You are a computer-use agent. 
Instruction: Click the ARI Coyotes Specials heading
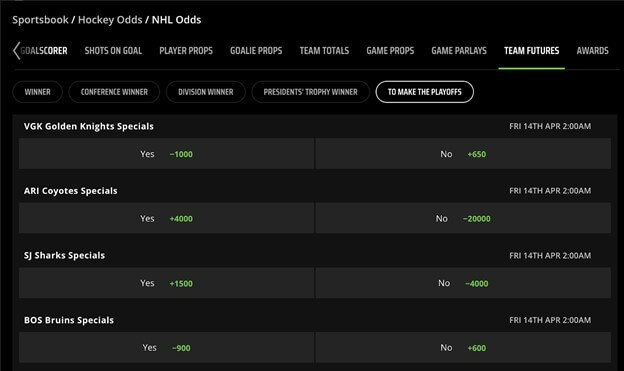point(70,191)
